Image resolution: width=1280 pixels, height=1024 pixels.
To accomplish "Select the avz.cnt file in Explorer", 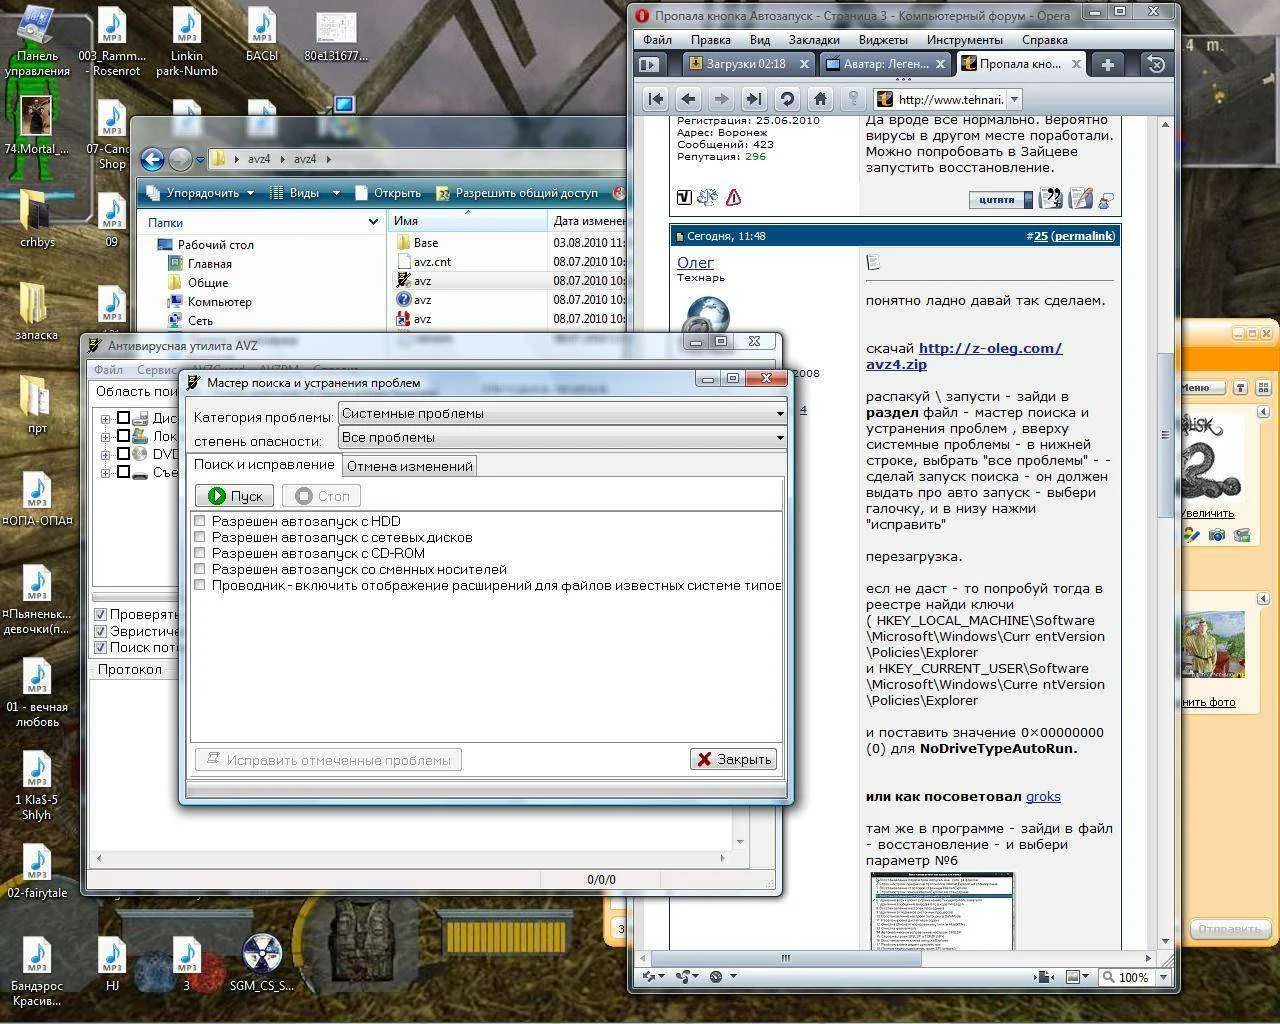I will pos(432,262).
